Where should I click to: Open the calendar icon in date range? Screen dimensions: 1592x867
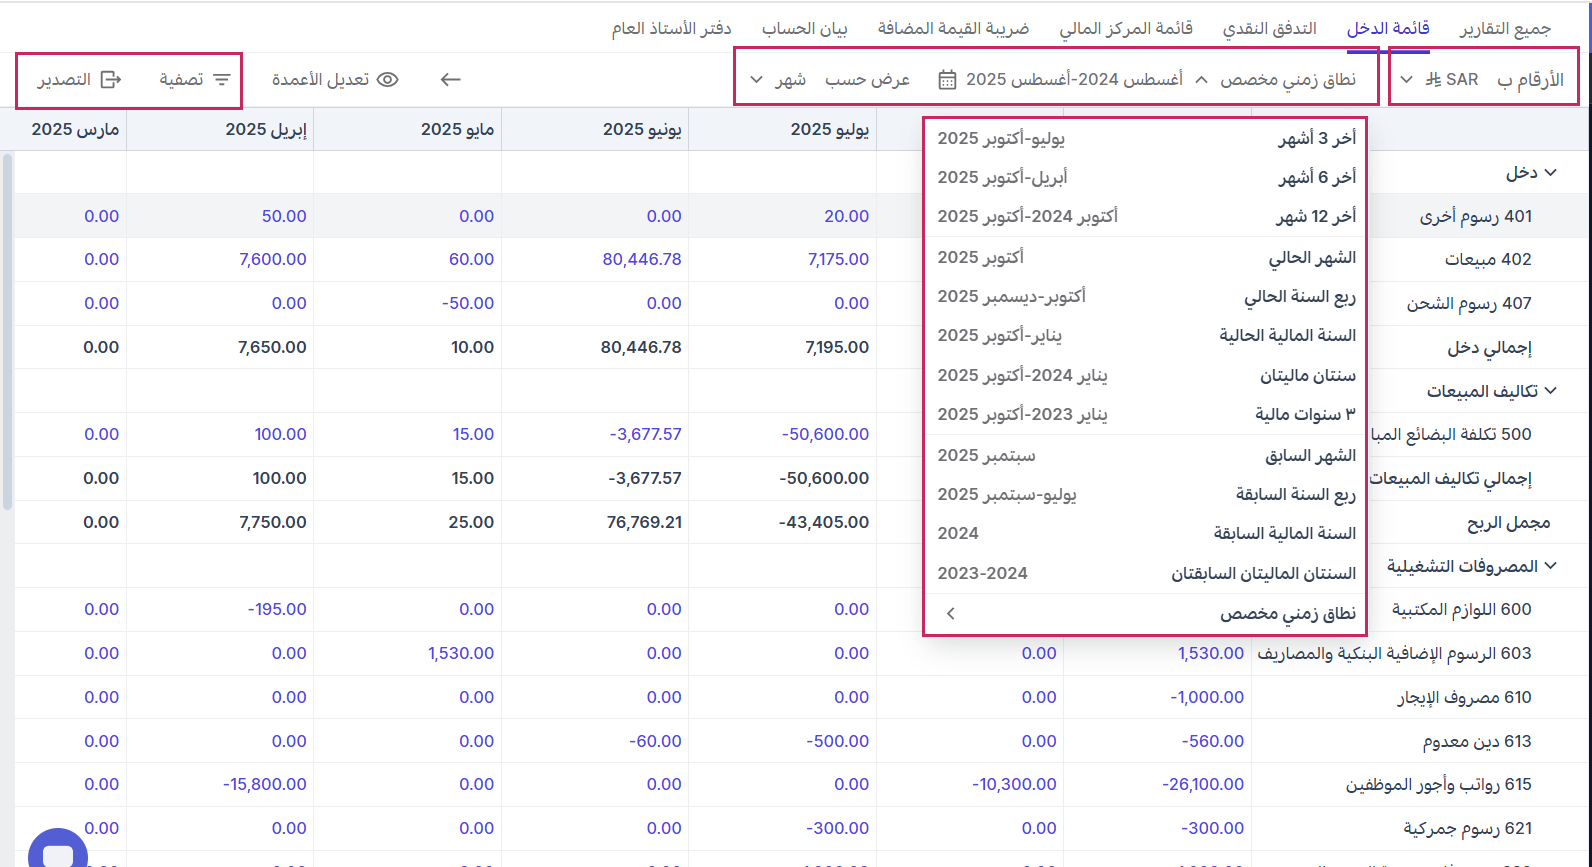coord(947,80)
